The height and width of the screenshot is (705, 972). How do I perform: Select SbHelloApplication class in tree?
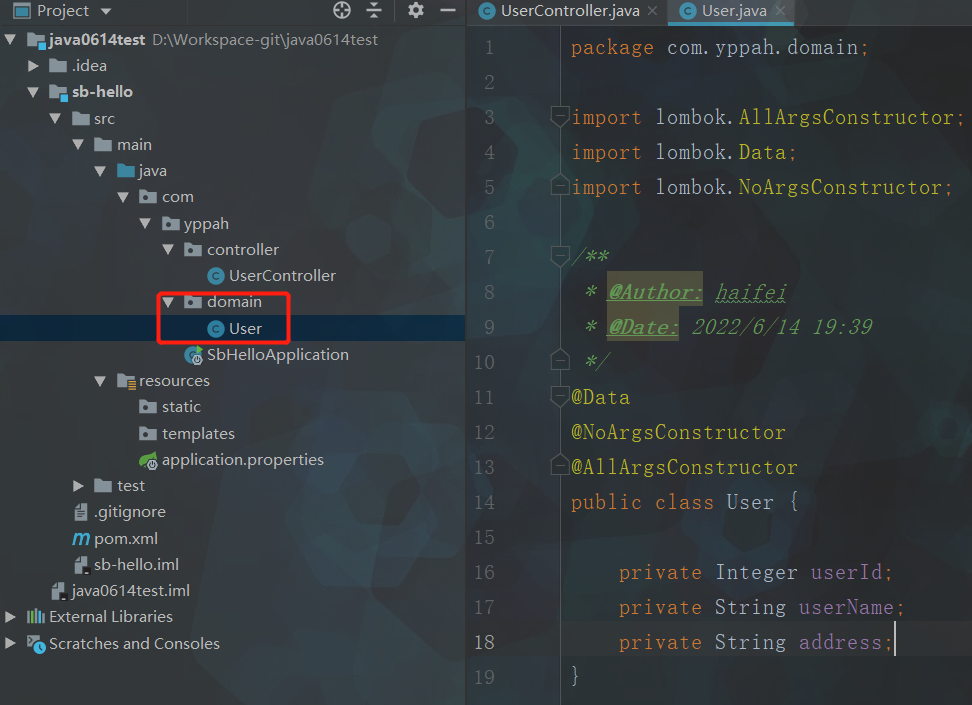point(277,355)
